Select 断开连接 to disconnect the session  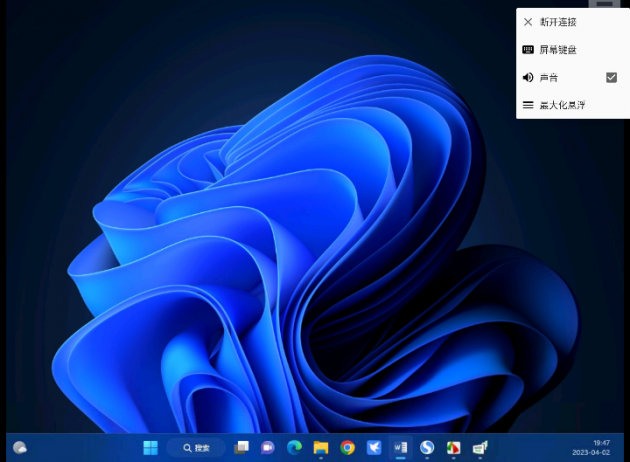tap(558, 22)
